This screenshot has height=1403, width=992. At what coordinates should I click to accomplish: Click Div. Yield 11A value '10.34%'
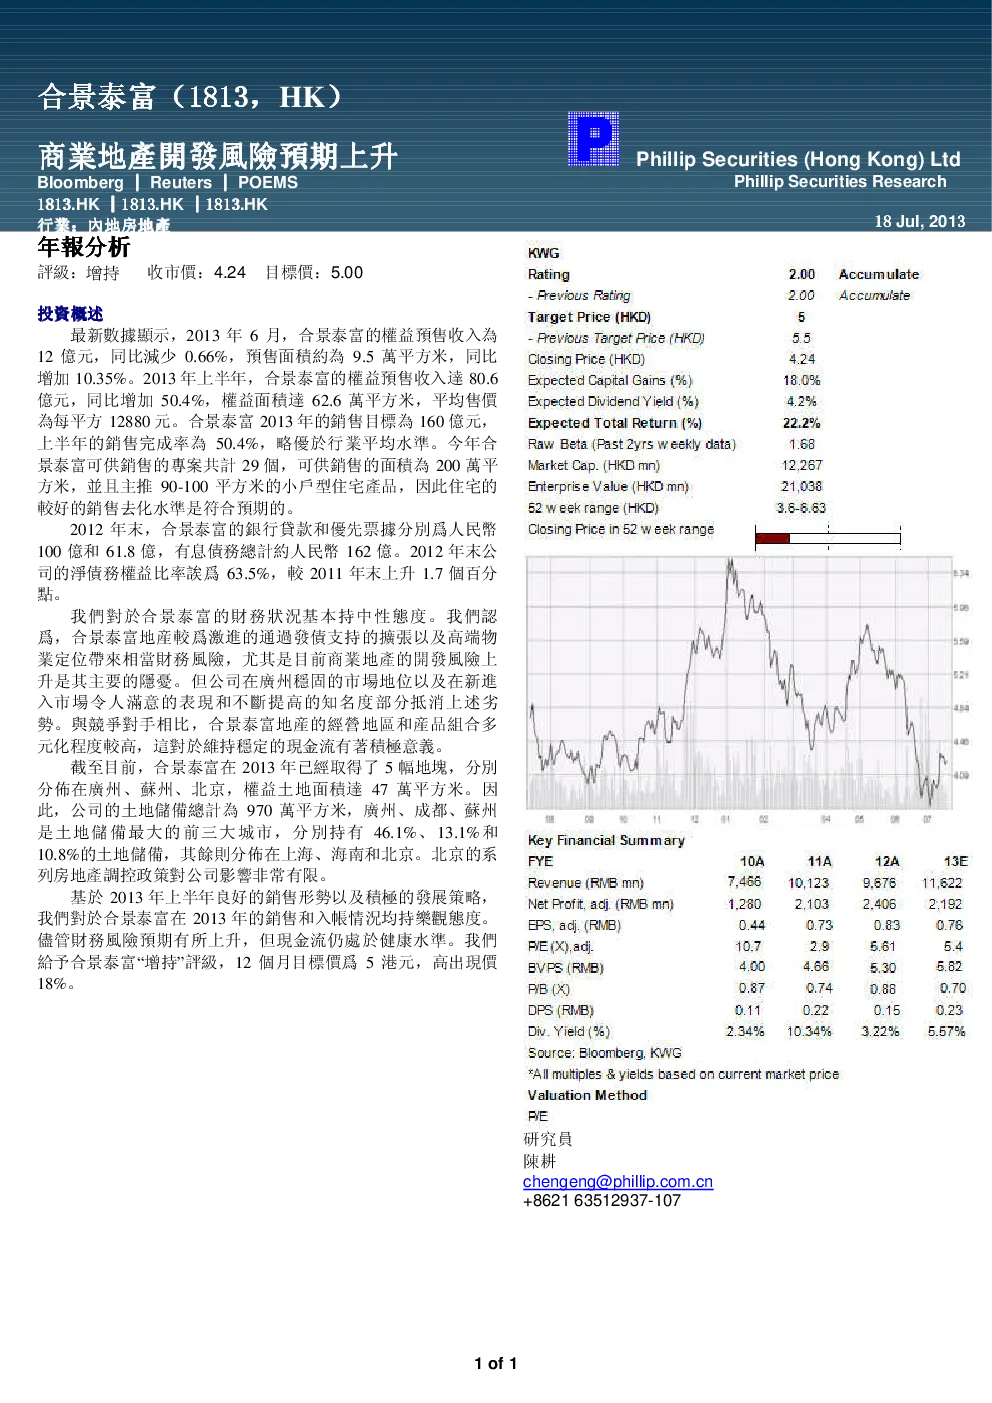[x=809, y=1031]
